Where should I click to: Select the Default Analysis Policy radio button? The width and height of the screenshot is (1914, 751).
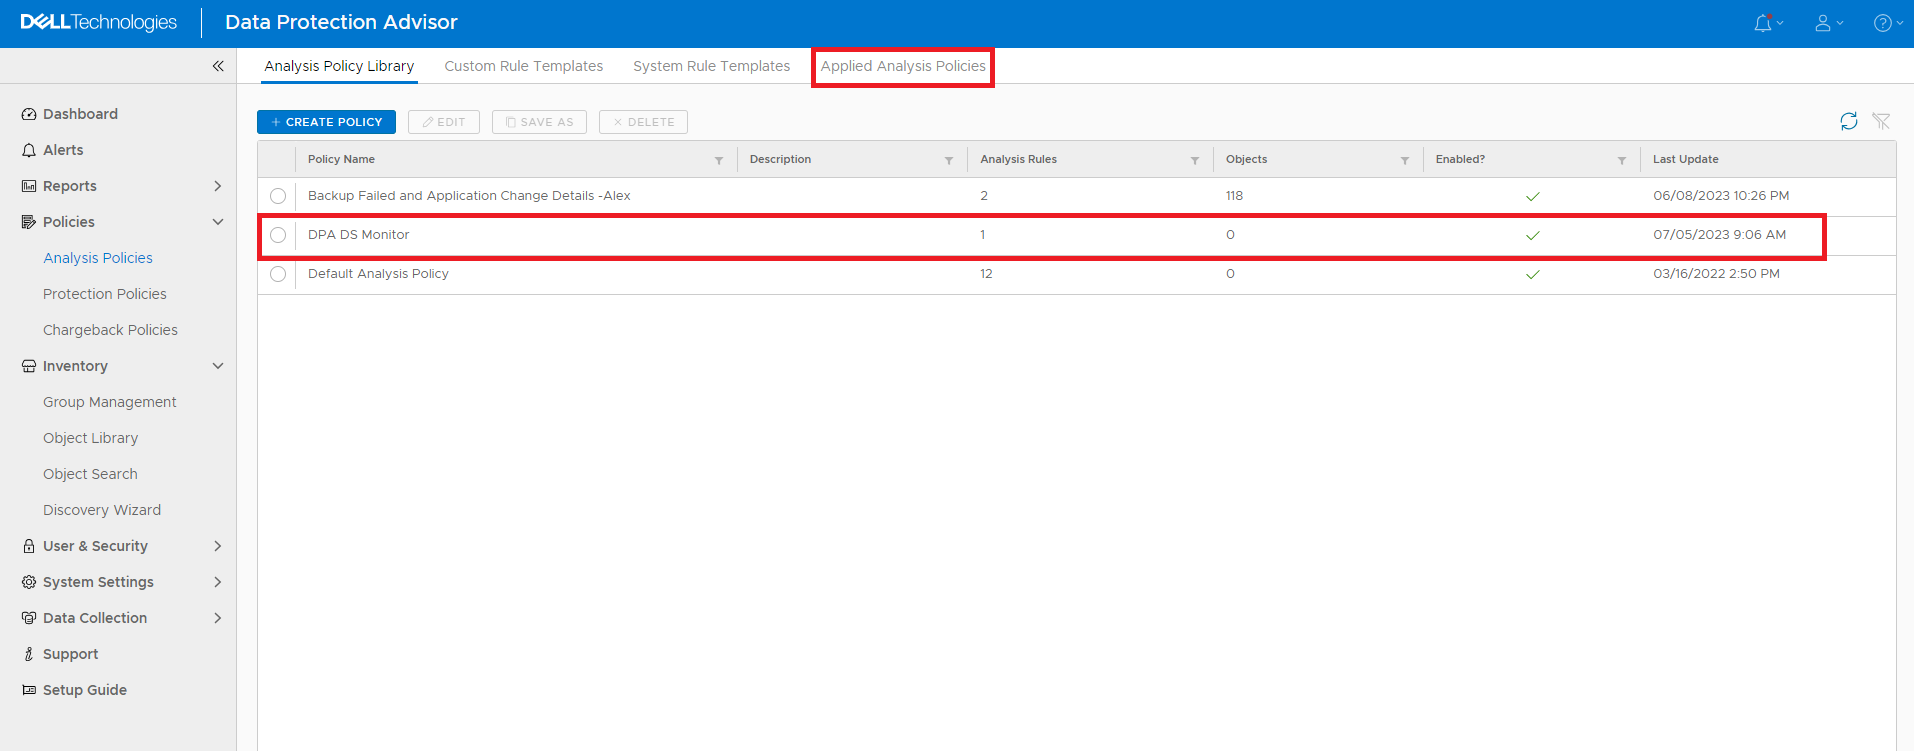[278, 274]
